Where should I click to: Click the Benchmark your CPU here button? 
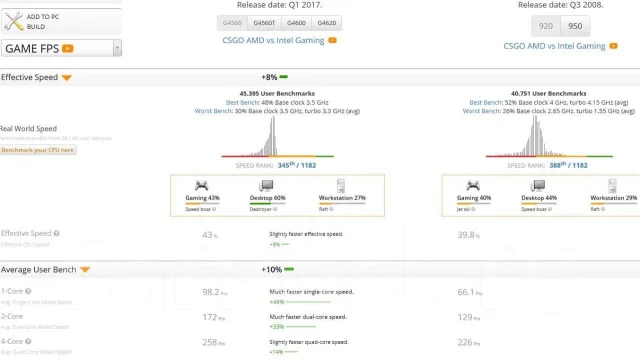(x=38, y=150)
